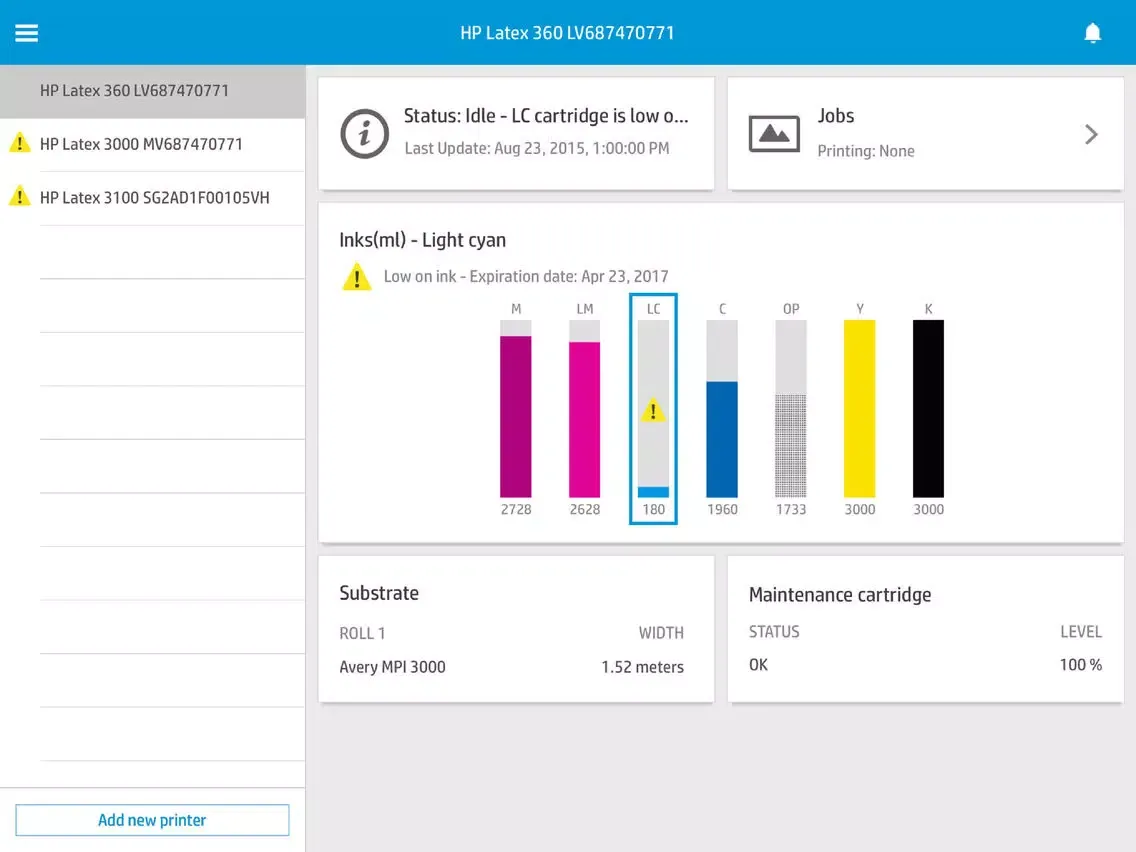
Task: Click the status info icon
Action: (364, 133)
